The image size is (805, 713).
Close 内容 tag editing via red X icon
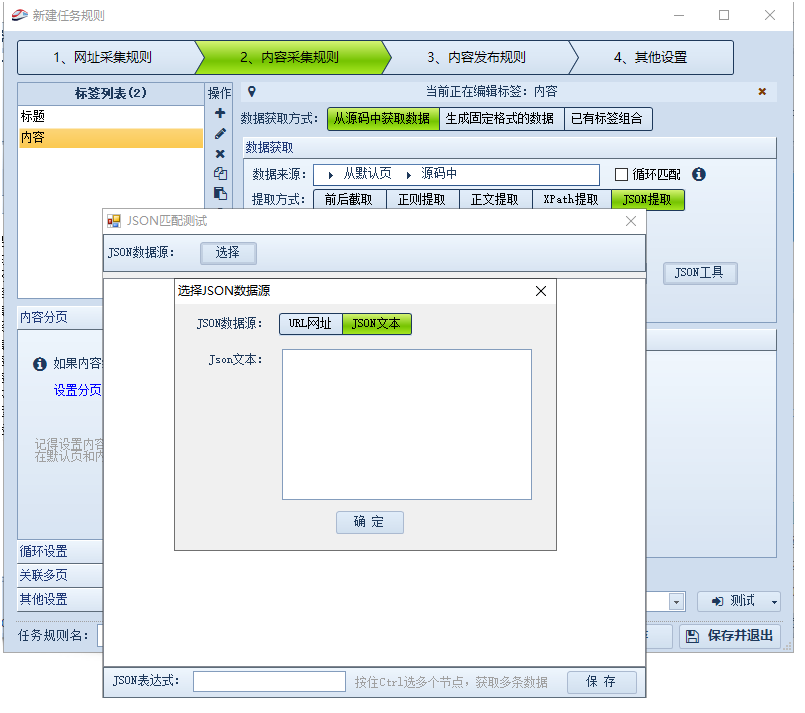tap(762, 91)
